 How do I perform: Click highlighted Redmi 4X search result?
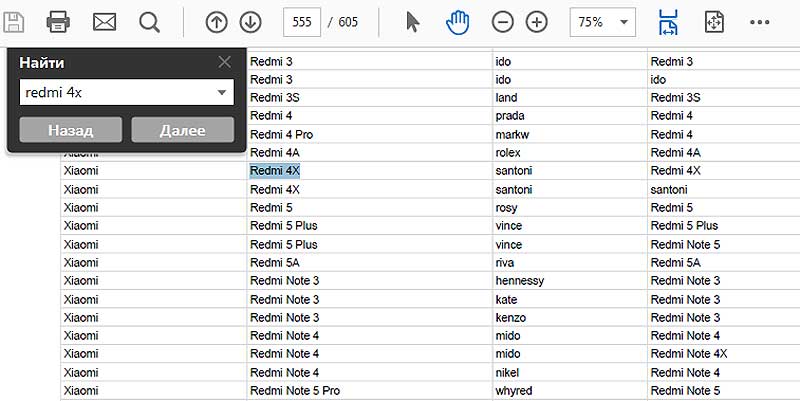(274, 171)
